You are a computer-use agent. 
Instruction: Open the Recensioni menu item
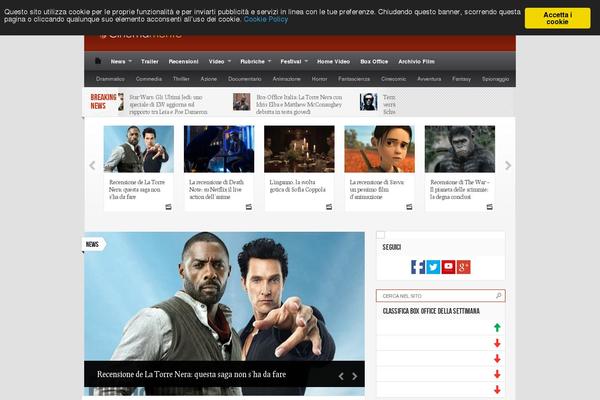pos(184,61)
